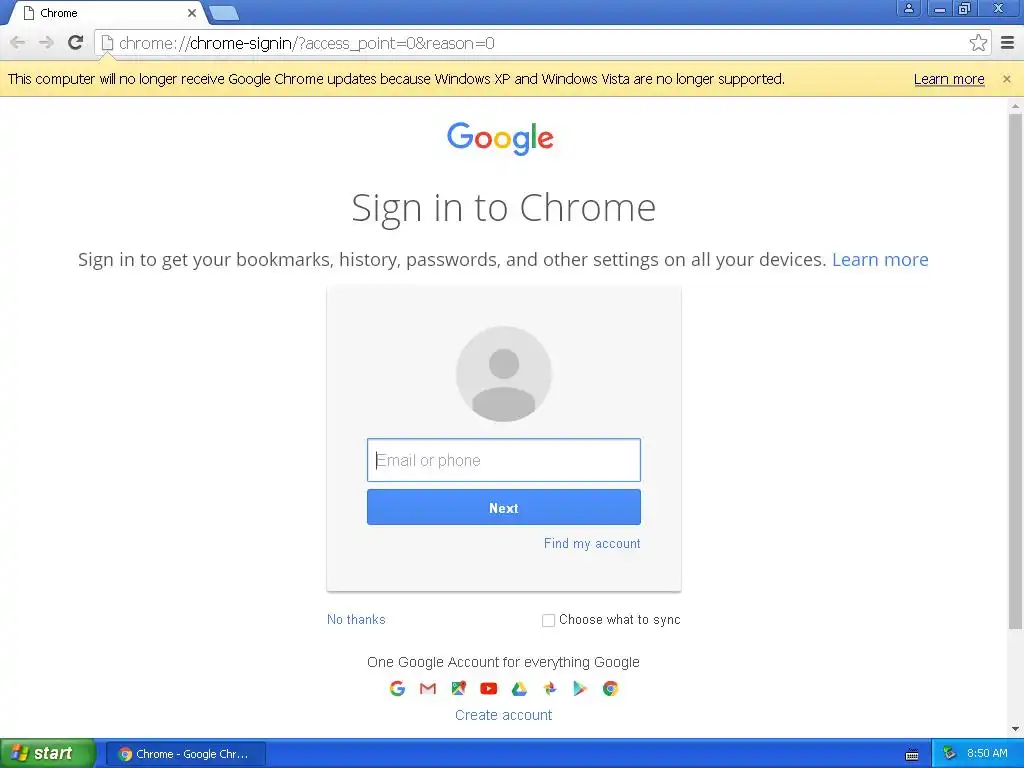Click the gray profile avatar picture

click(x=504, y=374)
